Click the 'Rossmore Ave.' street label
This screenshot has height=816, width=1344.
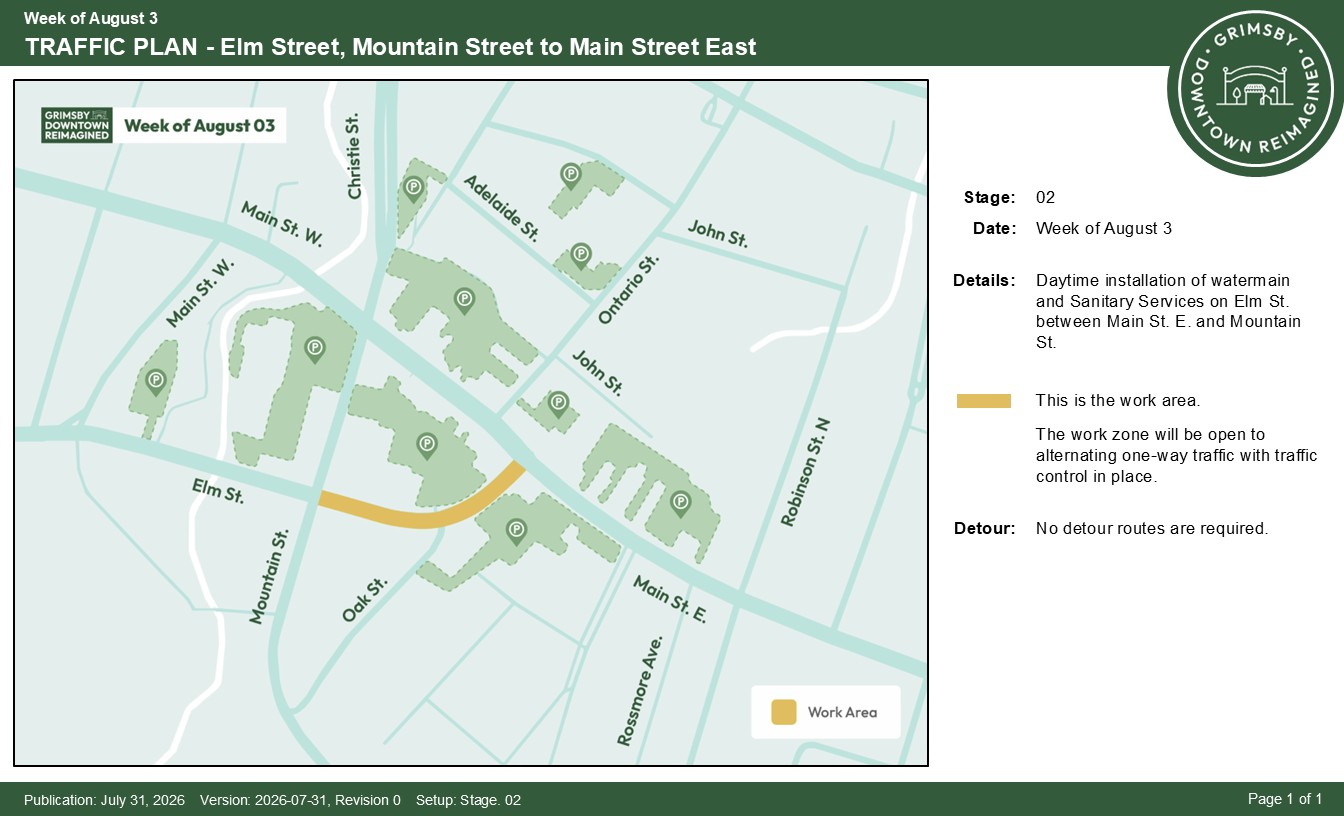[x=641, y=691]
